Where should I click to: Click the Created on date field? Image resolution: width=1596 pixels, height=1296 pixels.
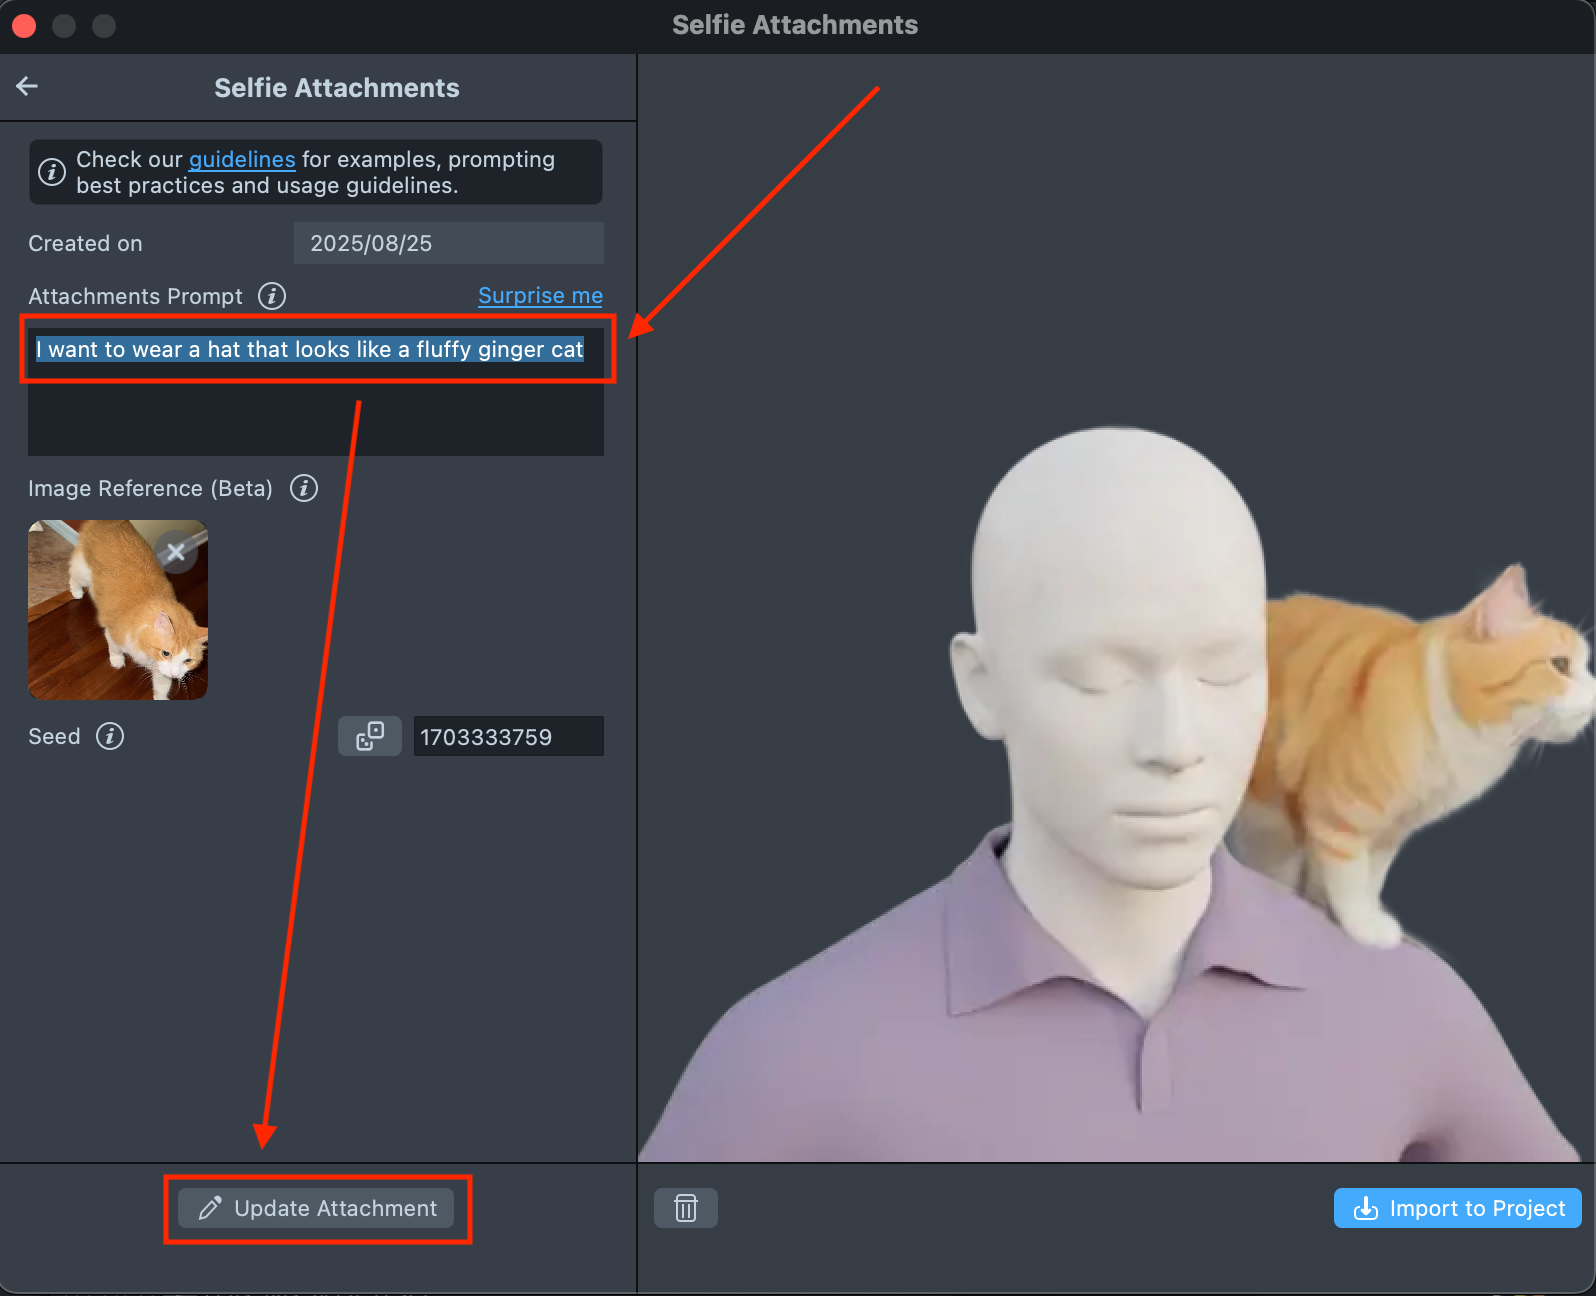[448, 243]
